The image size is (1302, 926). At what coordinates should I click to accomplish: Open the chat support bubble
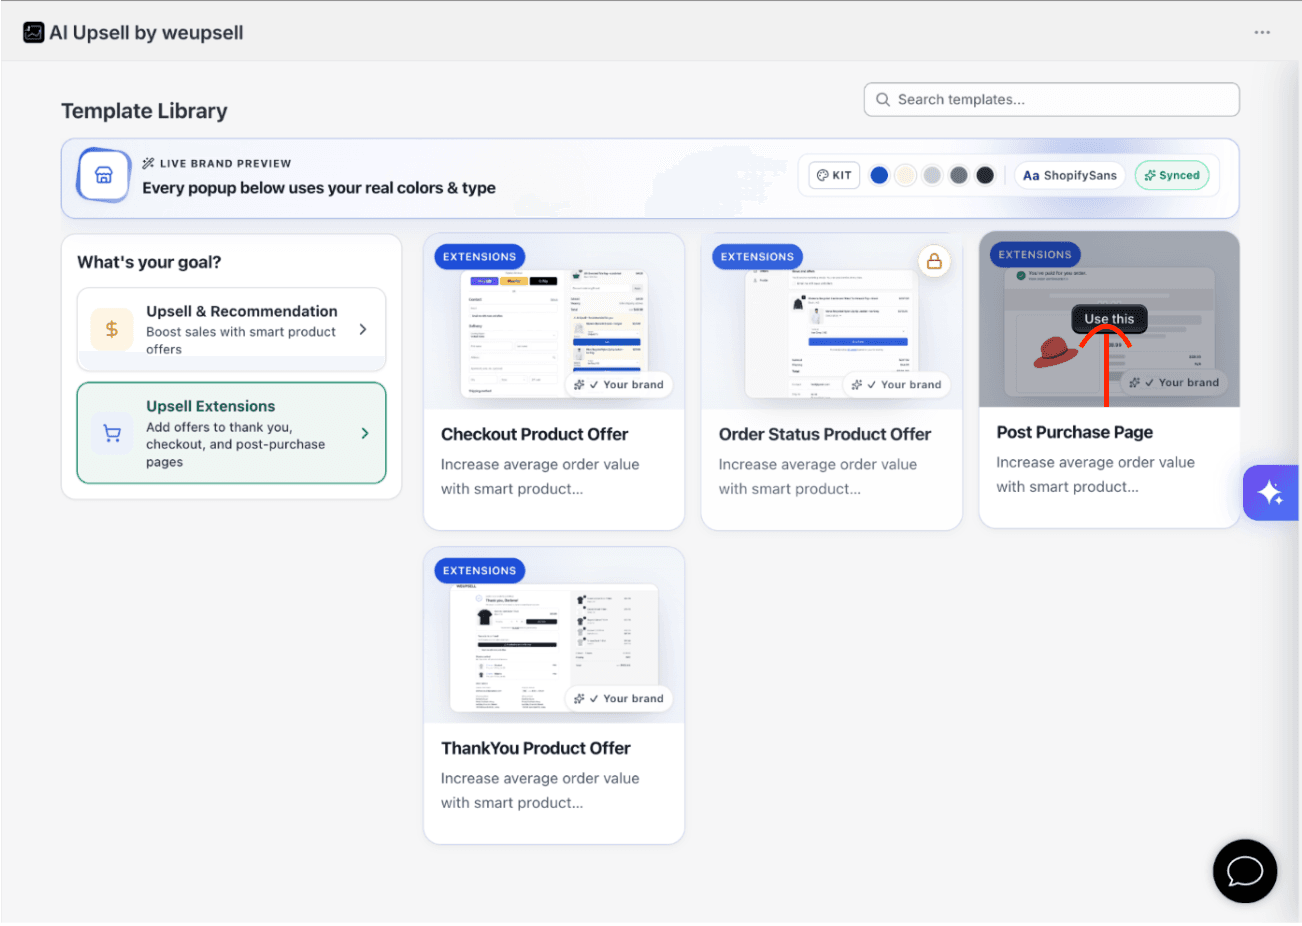pos(1245,871)
